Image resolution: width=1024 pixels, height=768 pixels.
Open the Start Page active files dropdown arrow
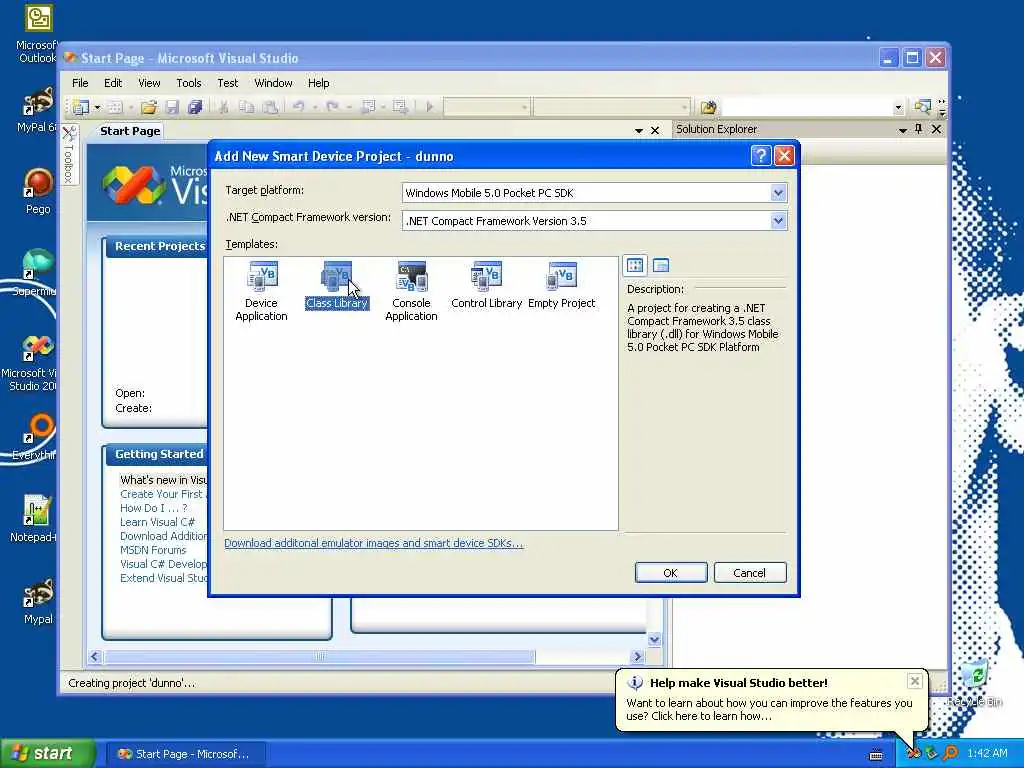click(x=639, y=131)
